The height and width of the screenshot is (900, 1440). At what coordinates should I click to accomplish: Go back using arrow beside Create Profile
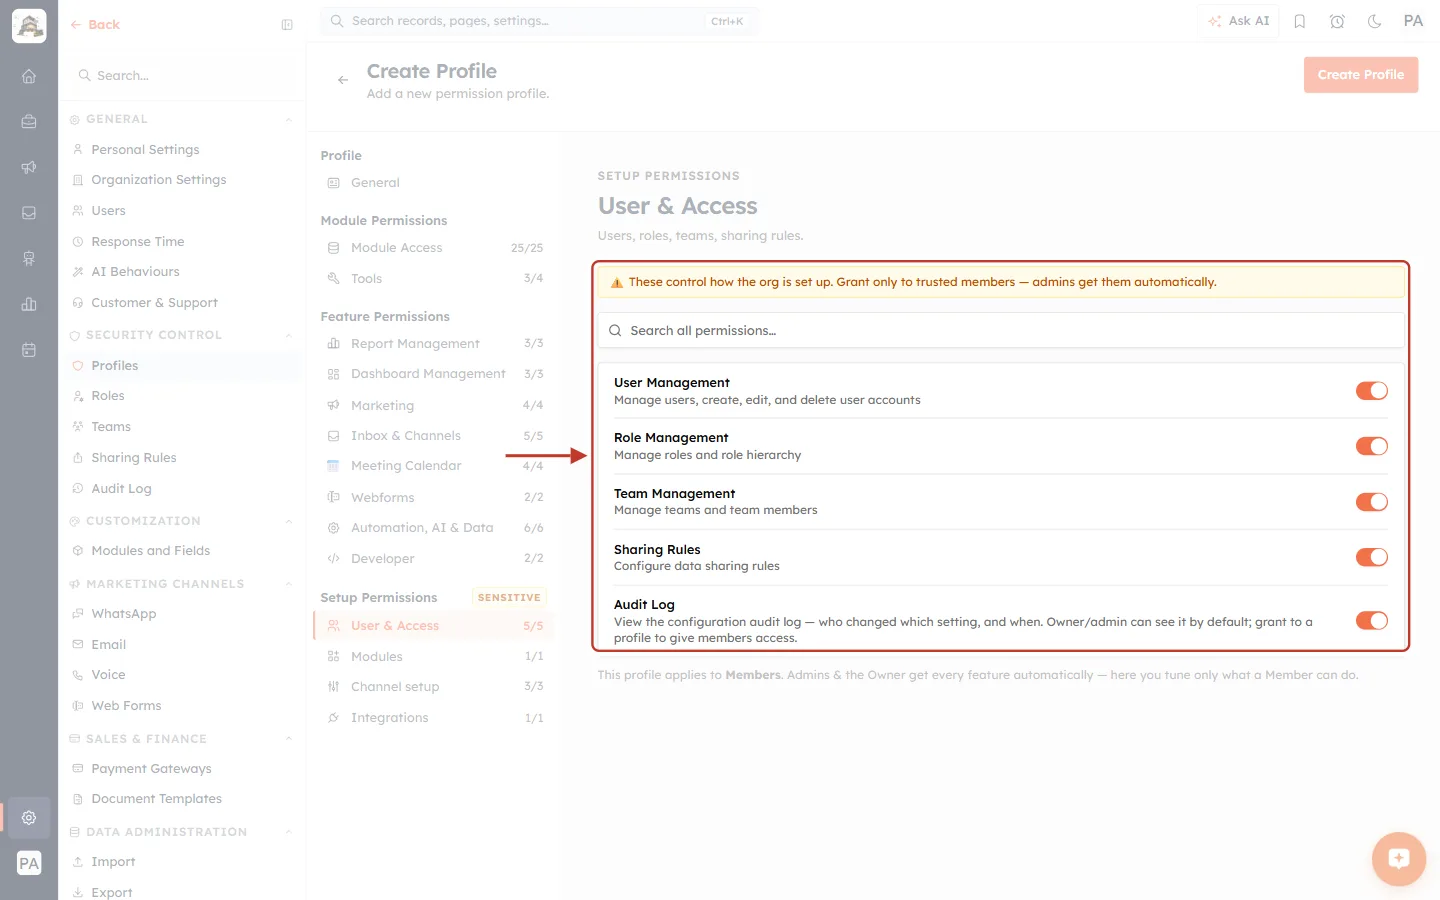[x=343, y=80]
